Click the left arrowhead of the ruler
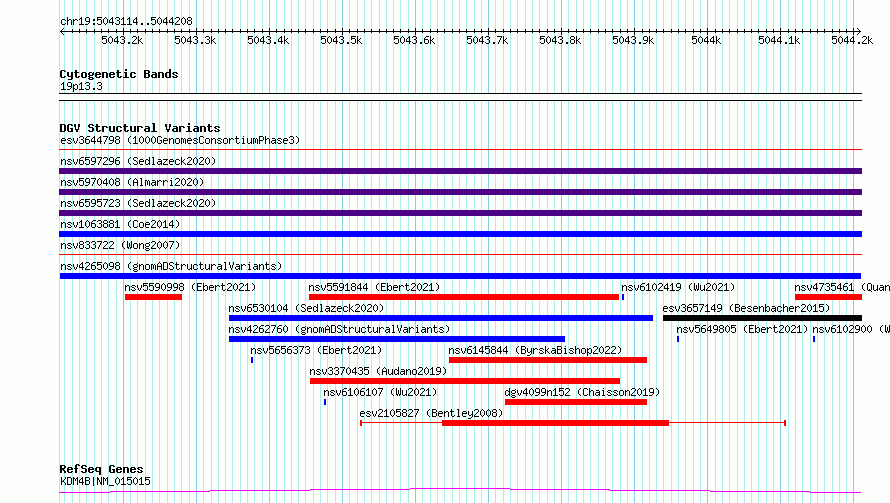This screenshot has height=503, width=890. pos(62,31)
